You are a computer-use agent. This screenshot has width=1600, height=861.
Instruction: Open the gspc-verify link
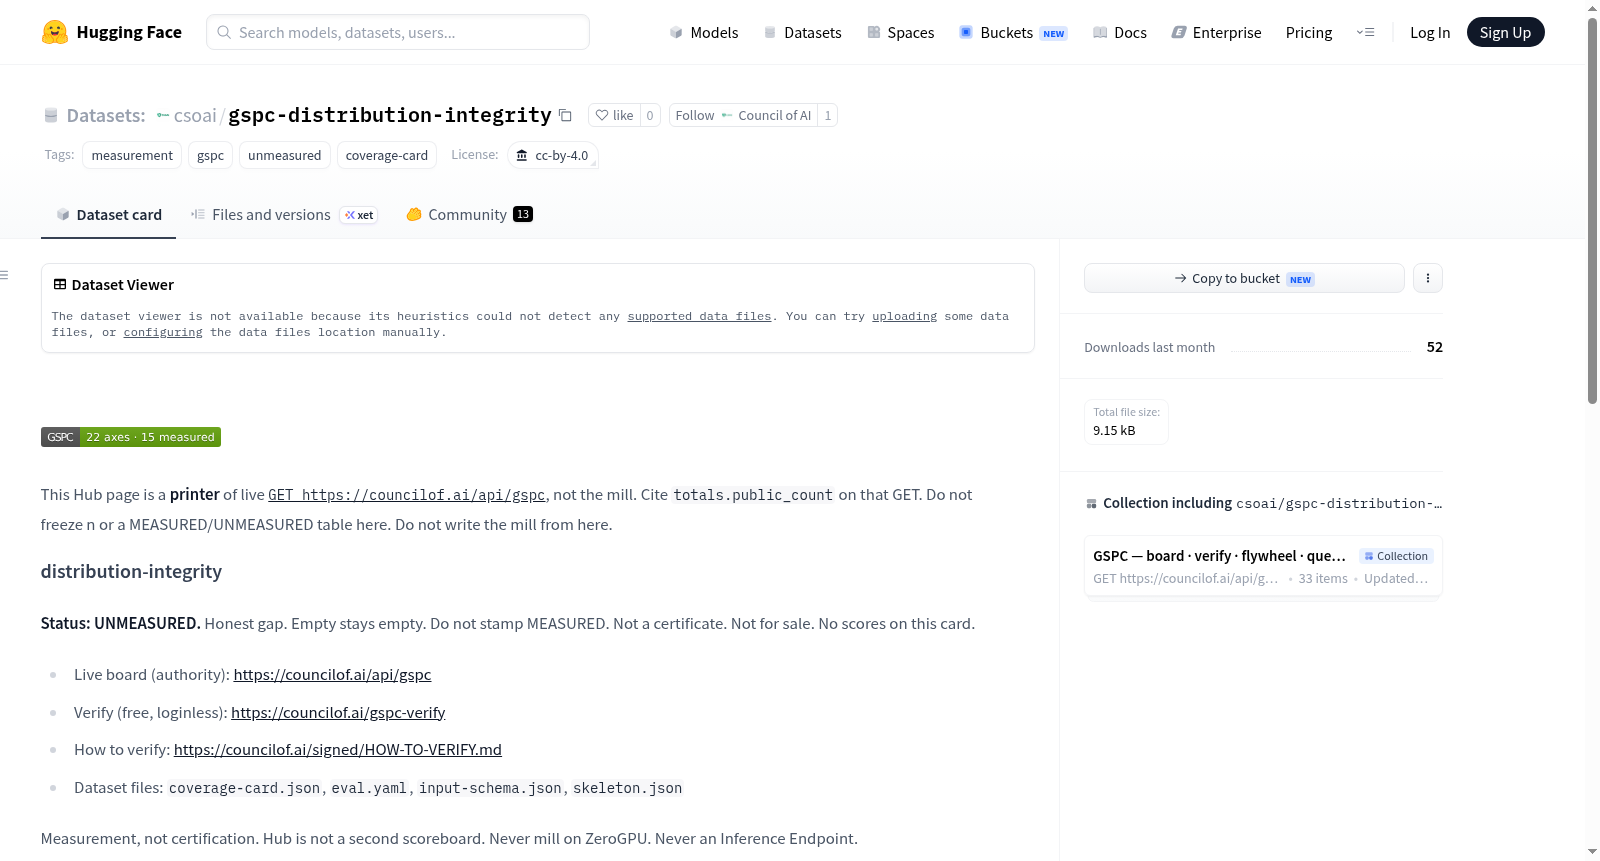coord(338,713)
